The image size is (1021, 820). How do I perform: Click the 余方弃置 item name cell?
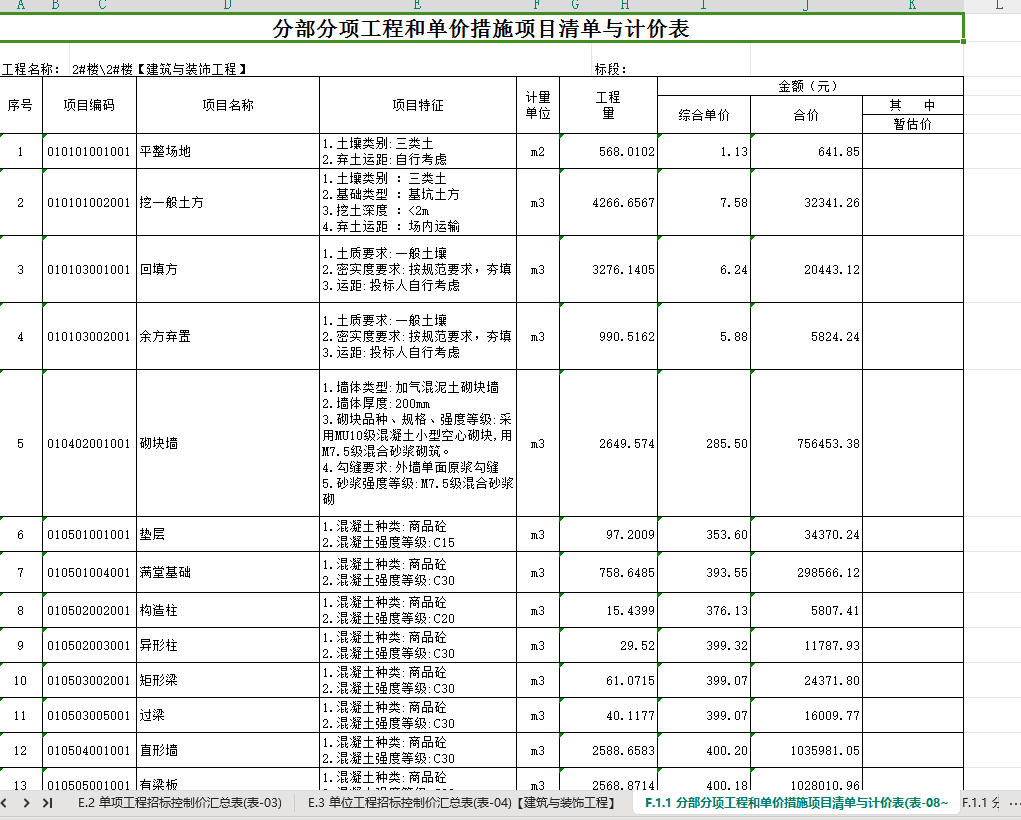tap(227, 336)
